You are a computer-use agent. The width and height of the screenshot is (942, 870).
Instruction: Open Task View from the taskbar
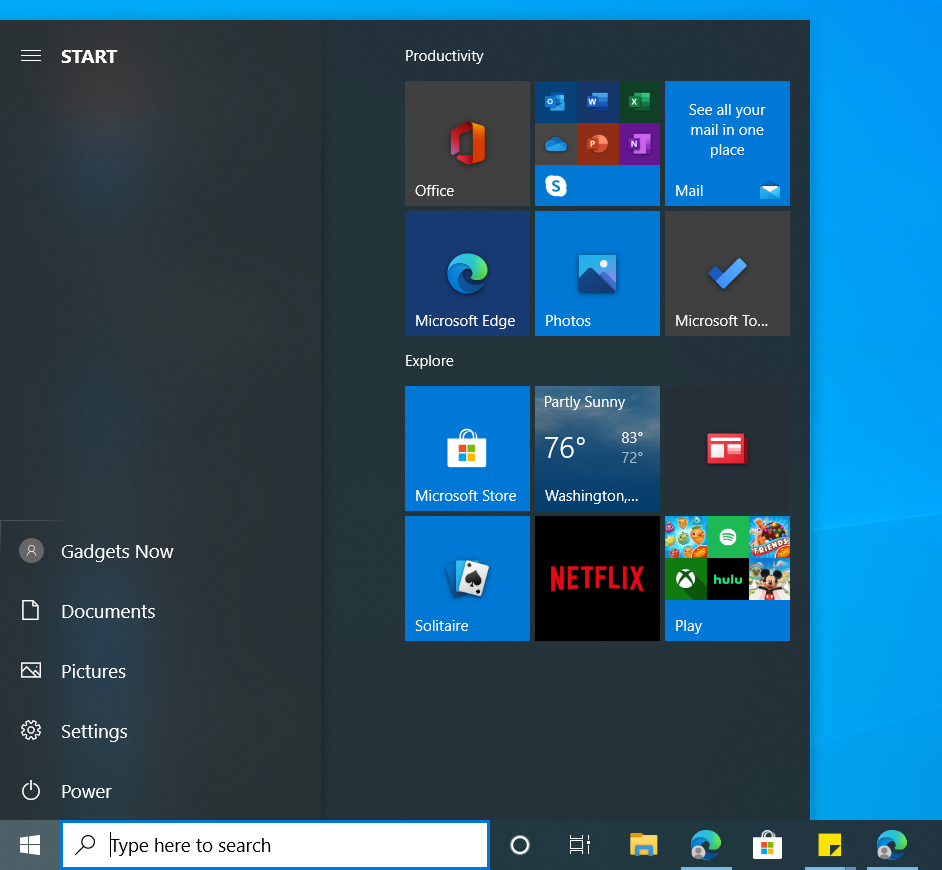click(x=579, y=845)
